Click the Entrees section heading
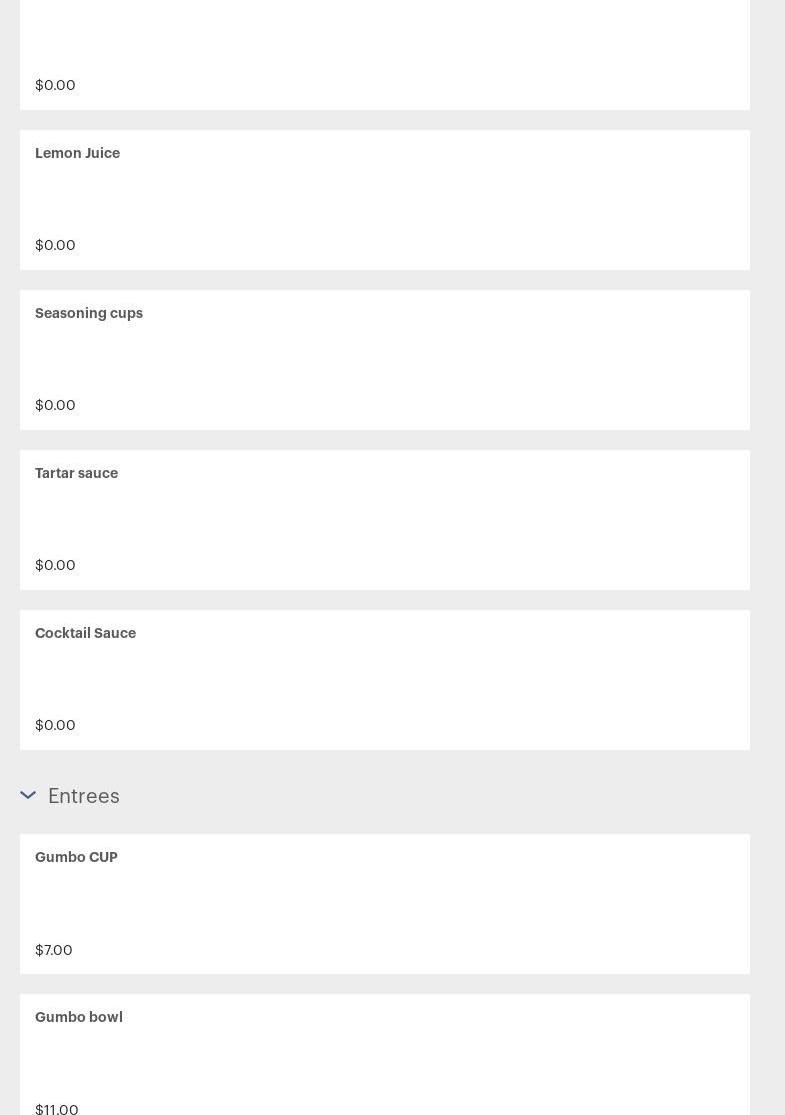785x1115 pixels. (84, 796)
